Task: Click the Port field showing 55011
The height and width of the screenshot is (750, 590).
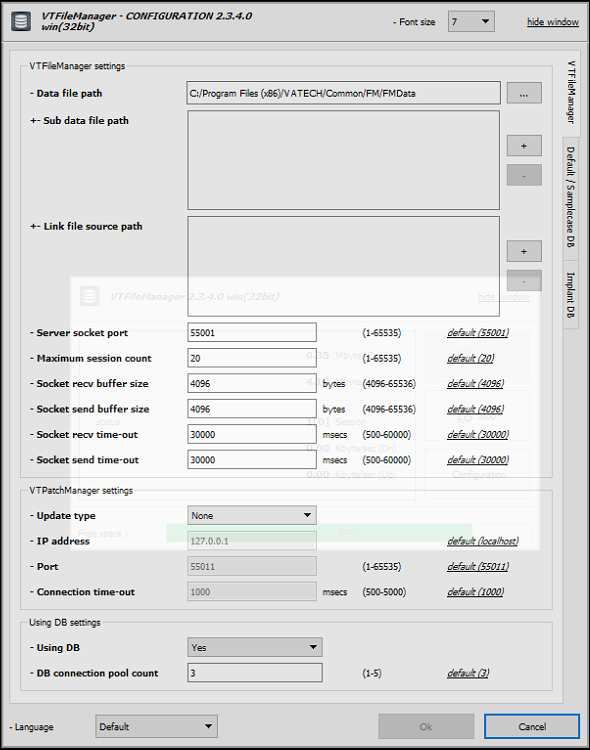Action: coord(252,566)
